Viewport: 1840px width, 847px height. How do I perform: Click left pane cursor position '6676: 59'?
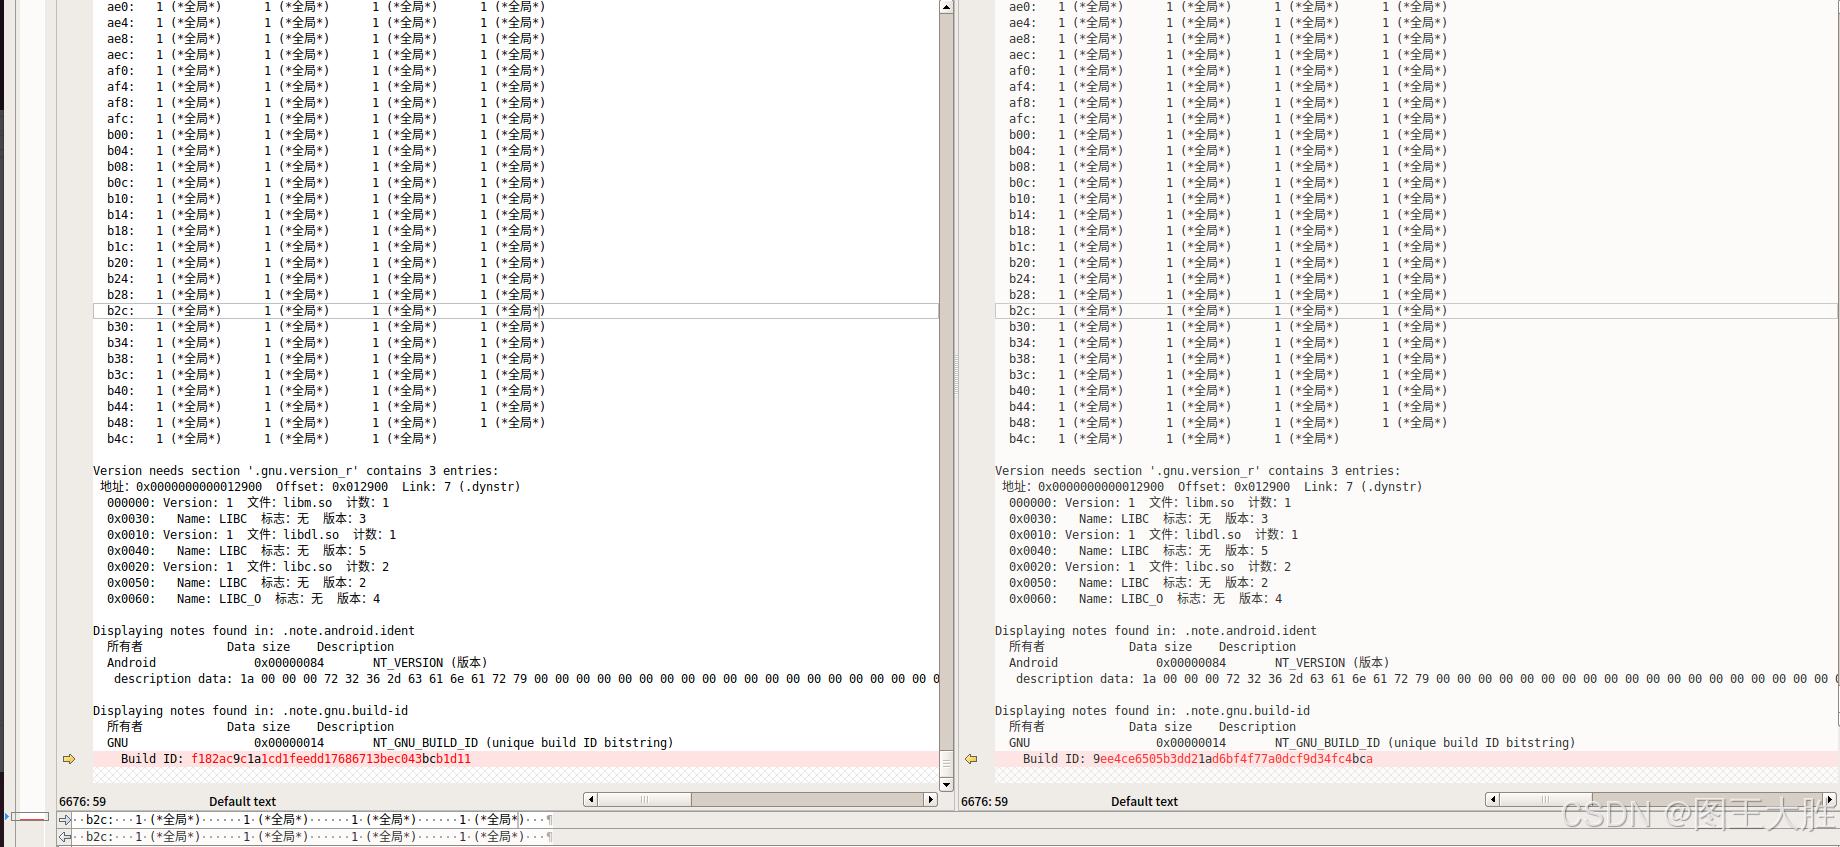point(82,802)
